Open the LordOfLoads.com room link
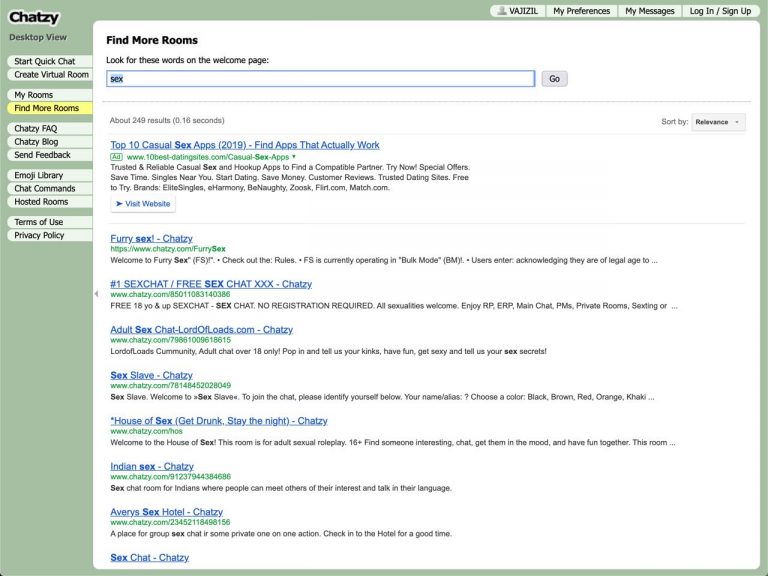The height and width of the screenshot is (576, 768). click(x=201, y=330)
